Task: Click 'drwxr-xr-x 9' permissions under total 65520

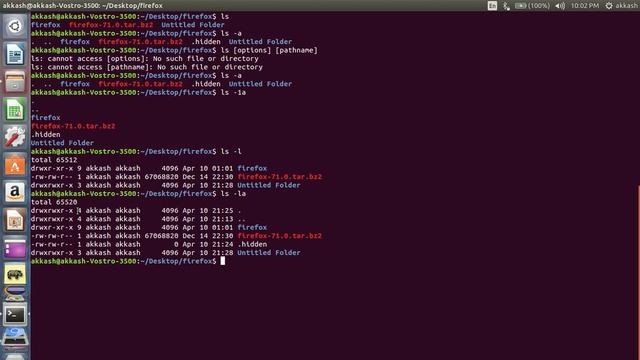Action: (56, 227)
